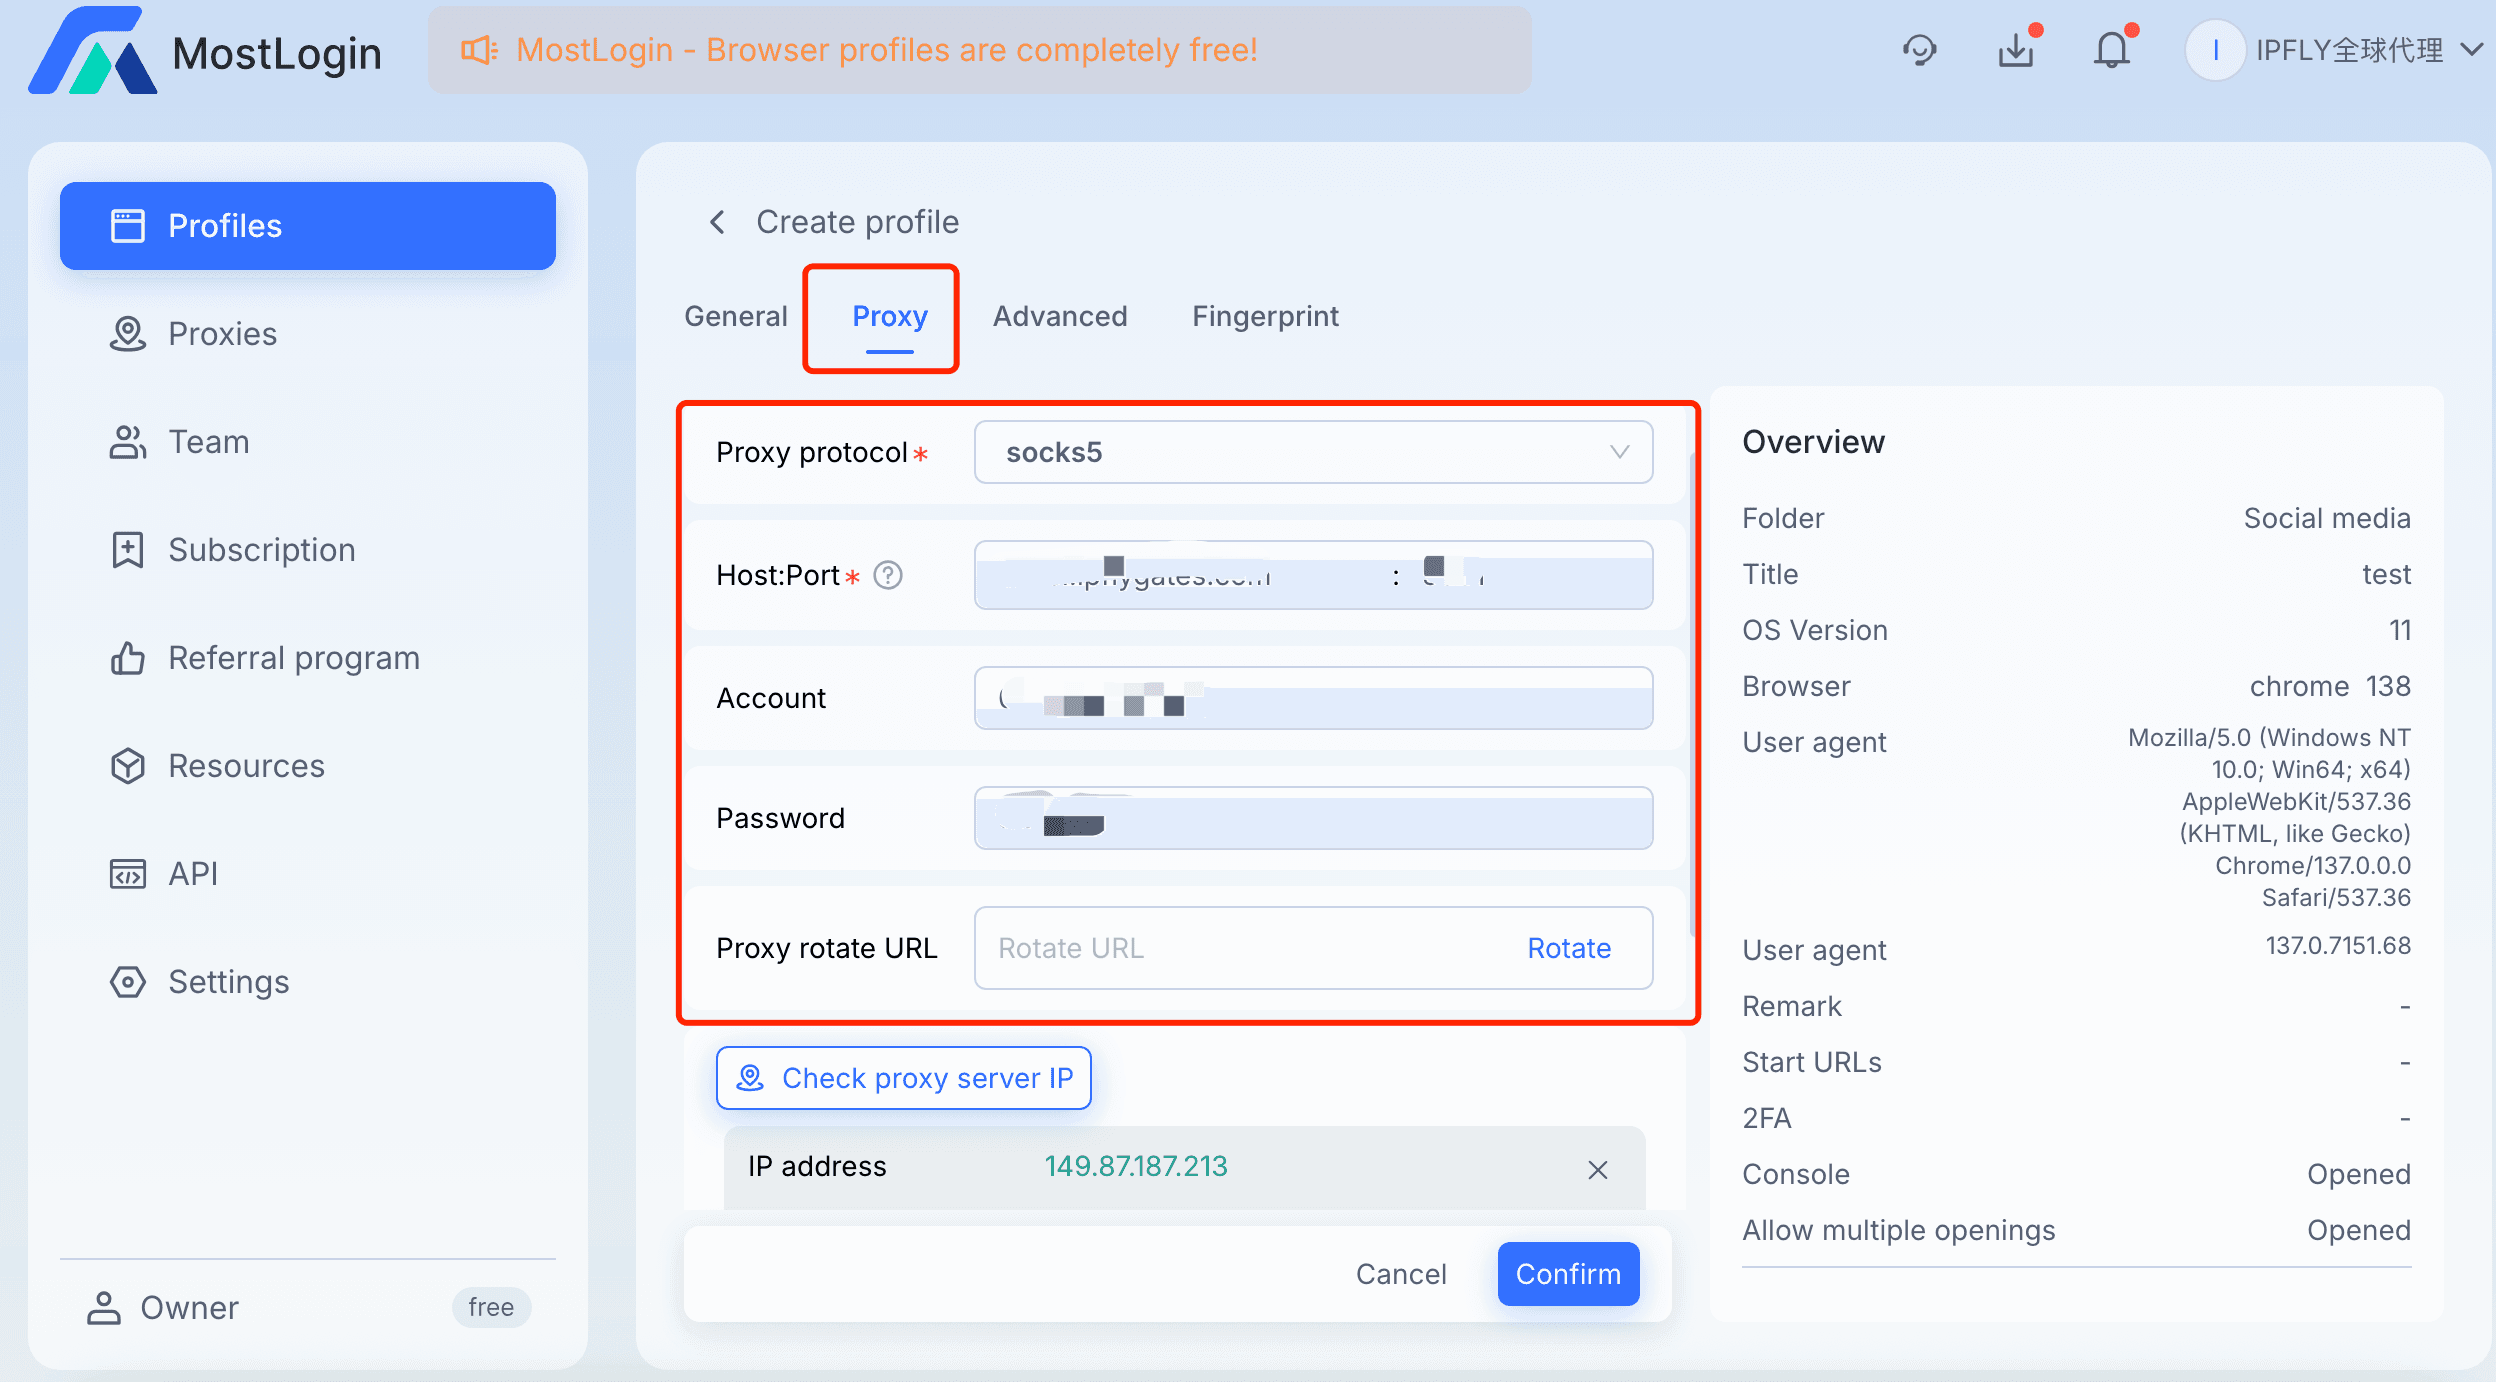The width and height of the screenshot is (2496, 1382).
Task: Expand the Proxy protocol socks5 dropdown
Action: [x=1312, y=452]
